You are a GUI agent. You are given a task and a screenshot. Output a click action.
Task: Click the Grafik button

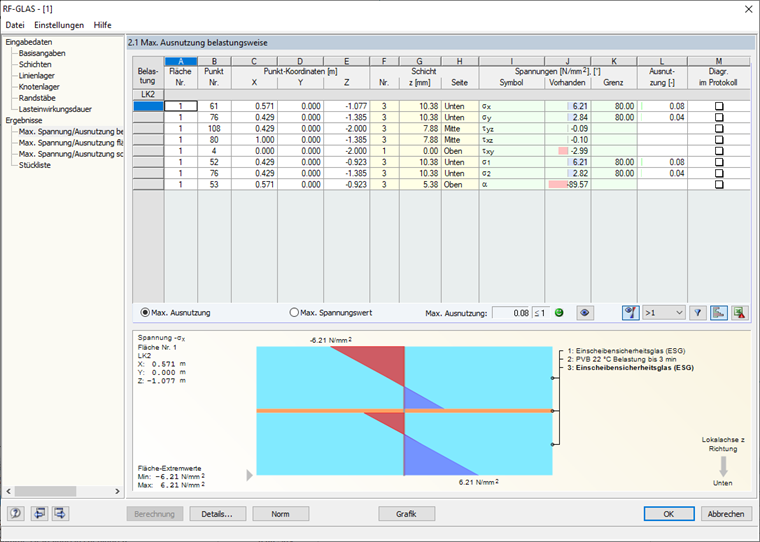click(407, 514)
